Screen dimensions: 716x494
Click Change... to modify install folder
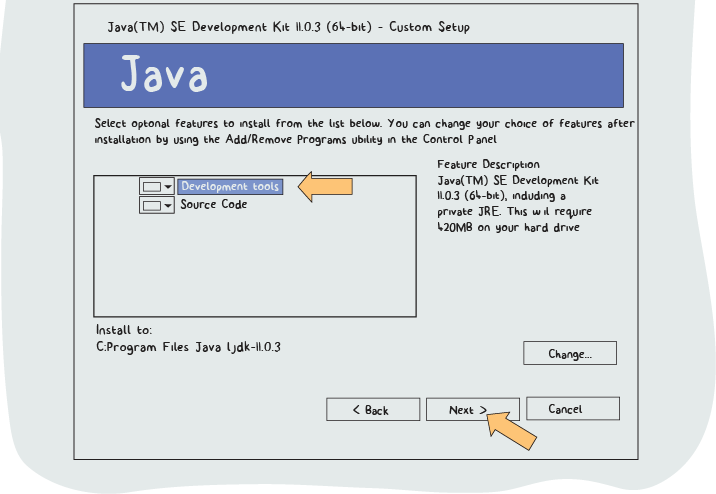(569, 354)
